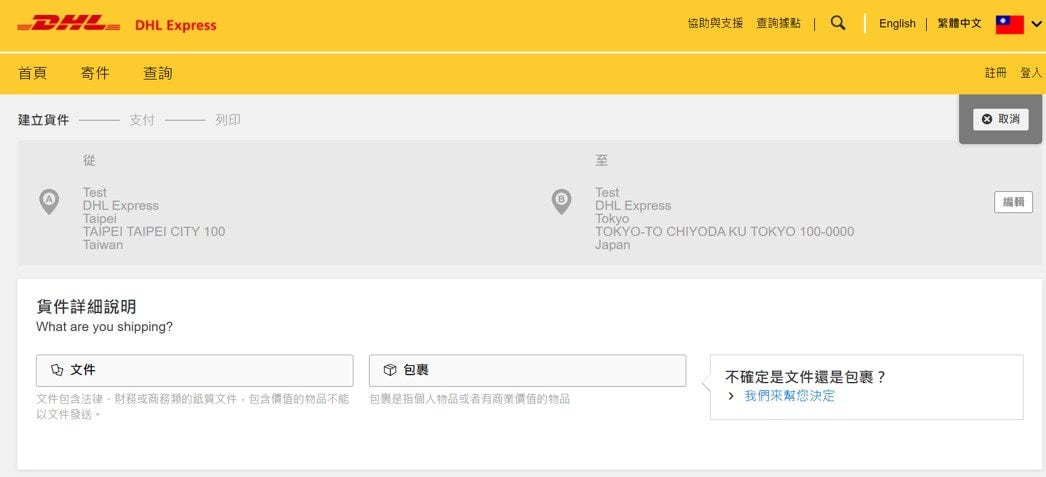The image size is (1046, 477).
Task: Click origin pin marker A
Action: coord(49,201)
